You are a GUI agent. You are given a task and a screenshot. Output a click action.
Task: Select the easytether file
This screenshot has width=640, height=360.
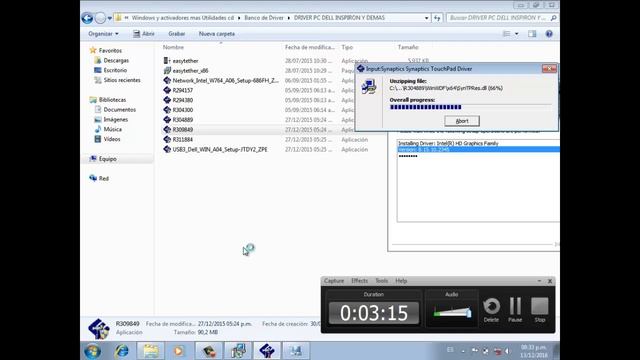181,61
